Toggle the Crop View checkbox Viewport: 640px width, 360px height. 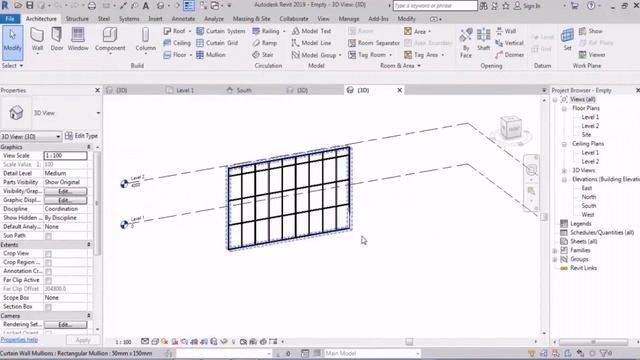(x=48, y=254)
